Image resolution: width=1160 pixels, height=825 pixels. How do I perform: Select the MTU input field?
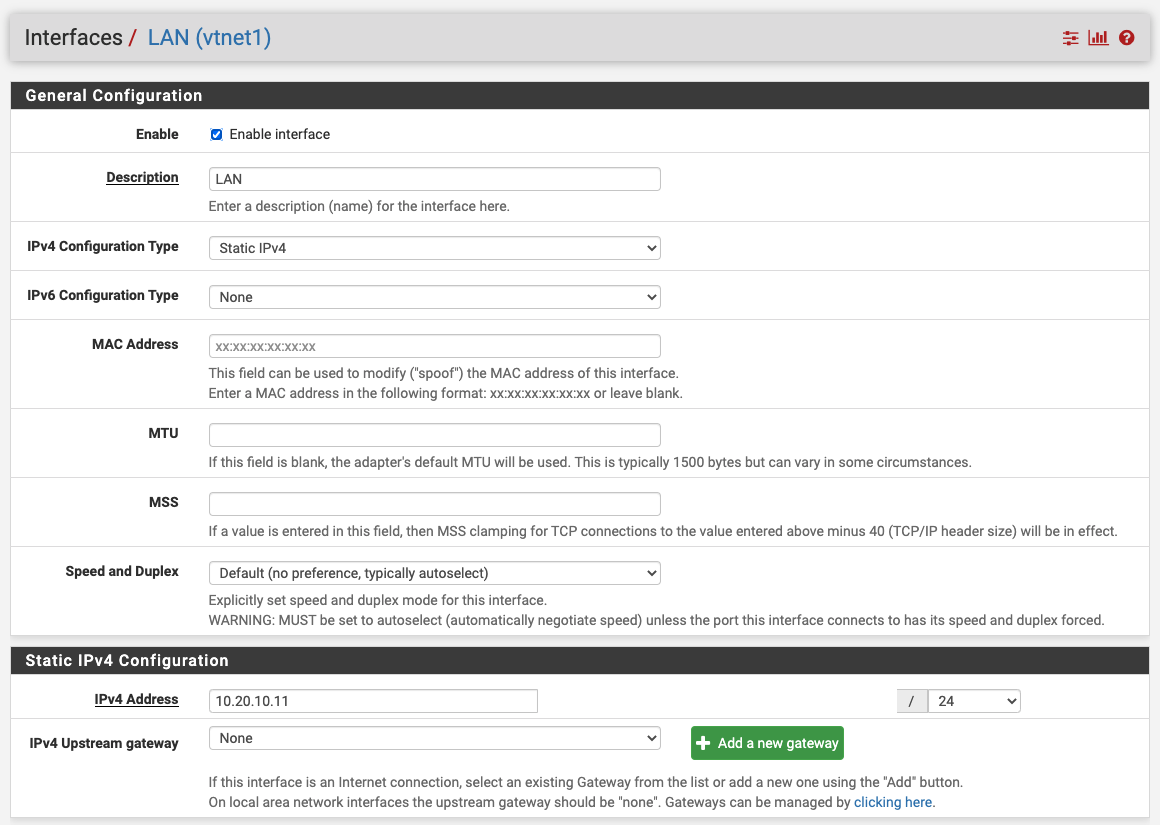434,435
